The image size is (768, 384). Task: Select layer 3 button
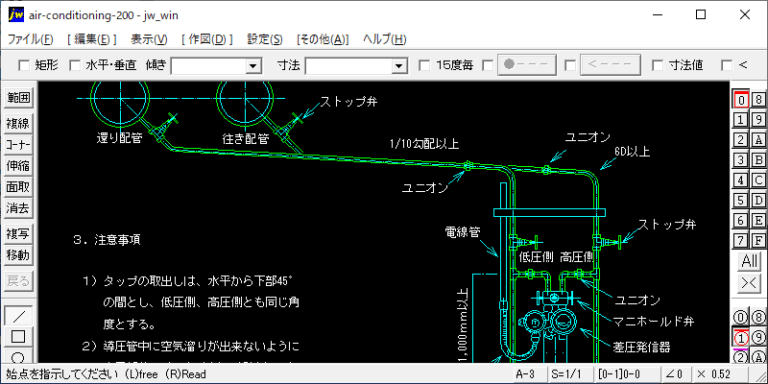(741, 160)
